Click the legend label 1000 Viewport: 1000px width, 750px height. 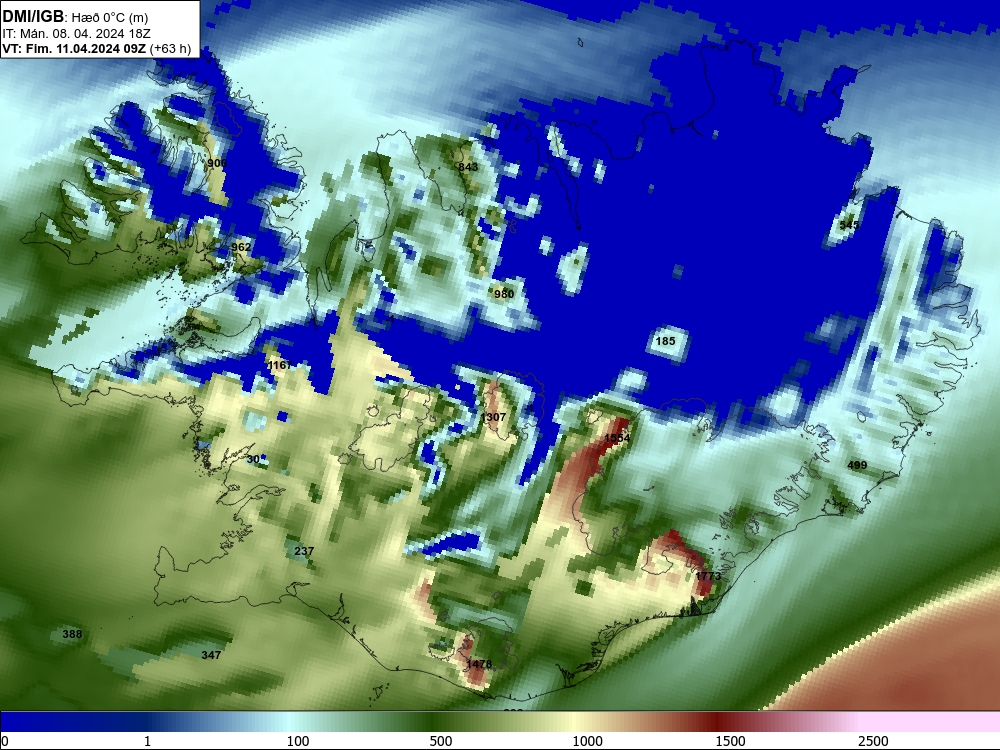point(587,741)
